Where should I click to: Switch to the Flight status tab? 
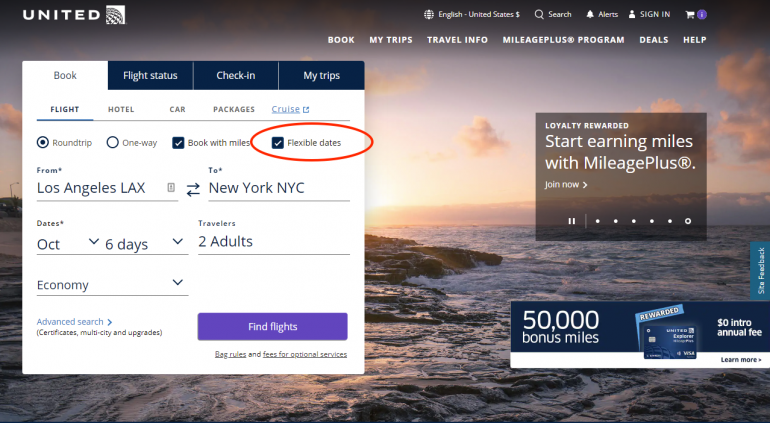pos(150,75)
